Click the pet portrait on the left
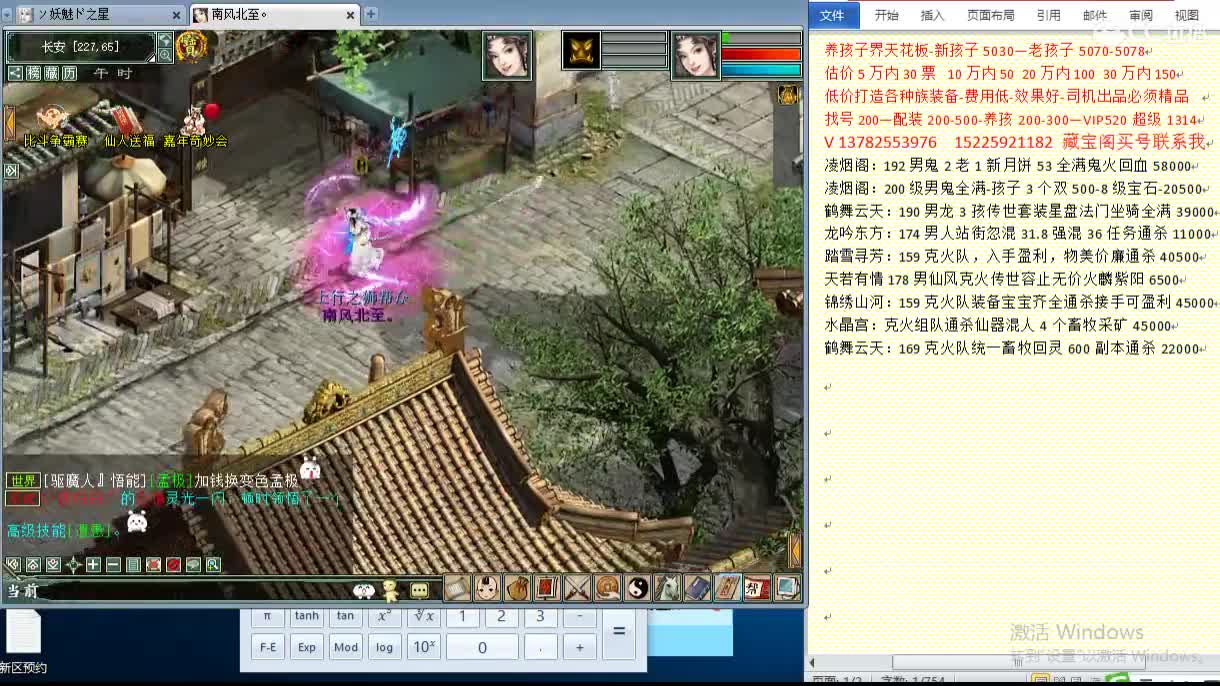Image resolution: width=1220 pixels, height=686 pixels. (x=507, y=55)
